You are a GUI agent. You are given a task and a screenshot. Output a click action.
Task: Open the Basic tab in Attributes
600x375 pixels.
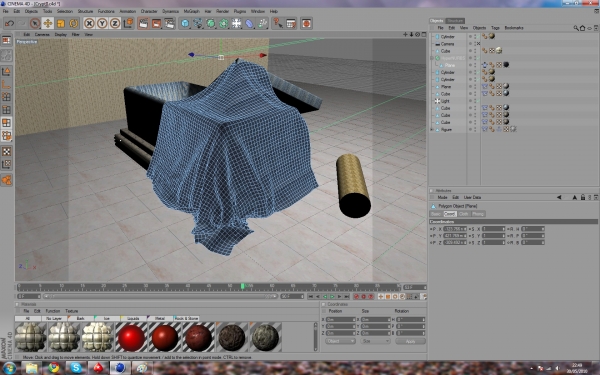pos(436,214)
